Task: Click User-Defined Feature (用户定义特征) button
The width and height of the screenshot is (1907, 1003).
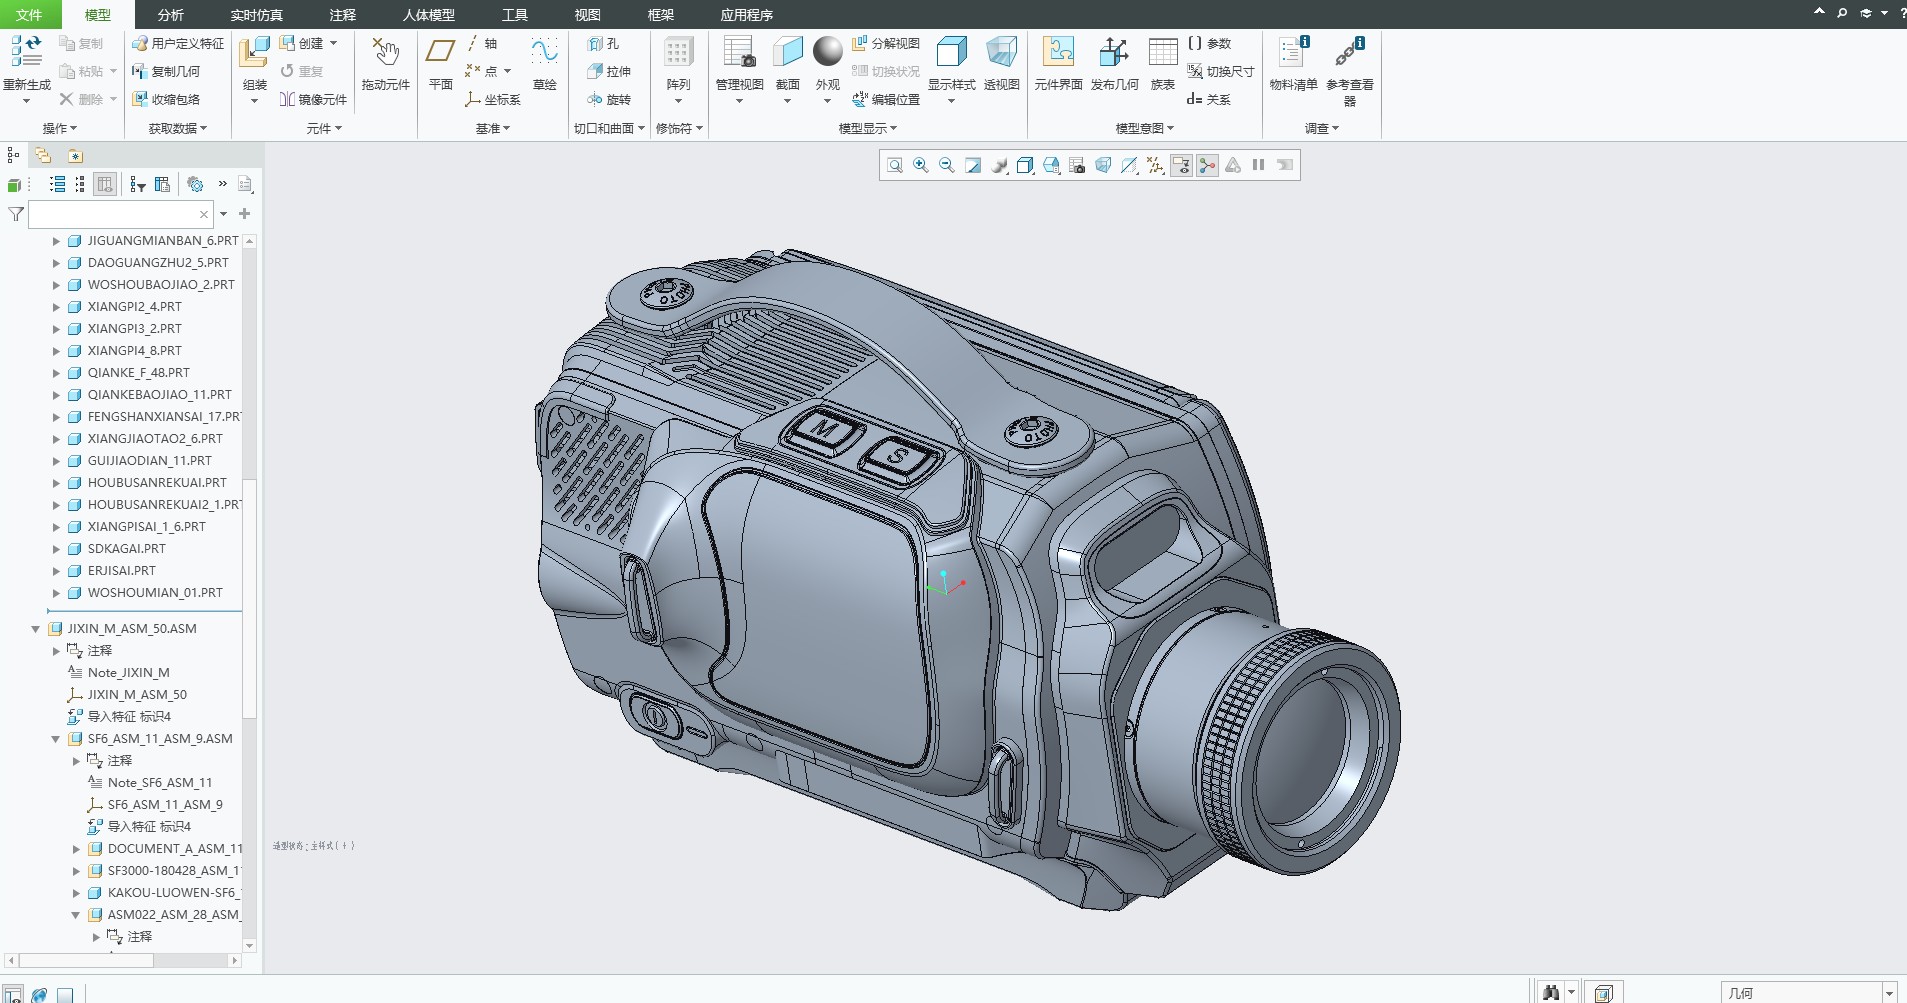Action: pyautogui.click(x=178, y=43)
